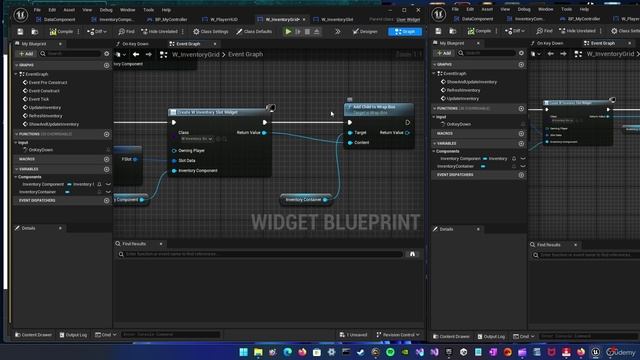Screen dimensions: 640x360
Task: Open File Explorer from taskbar
Action: pos(258,352)
